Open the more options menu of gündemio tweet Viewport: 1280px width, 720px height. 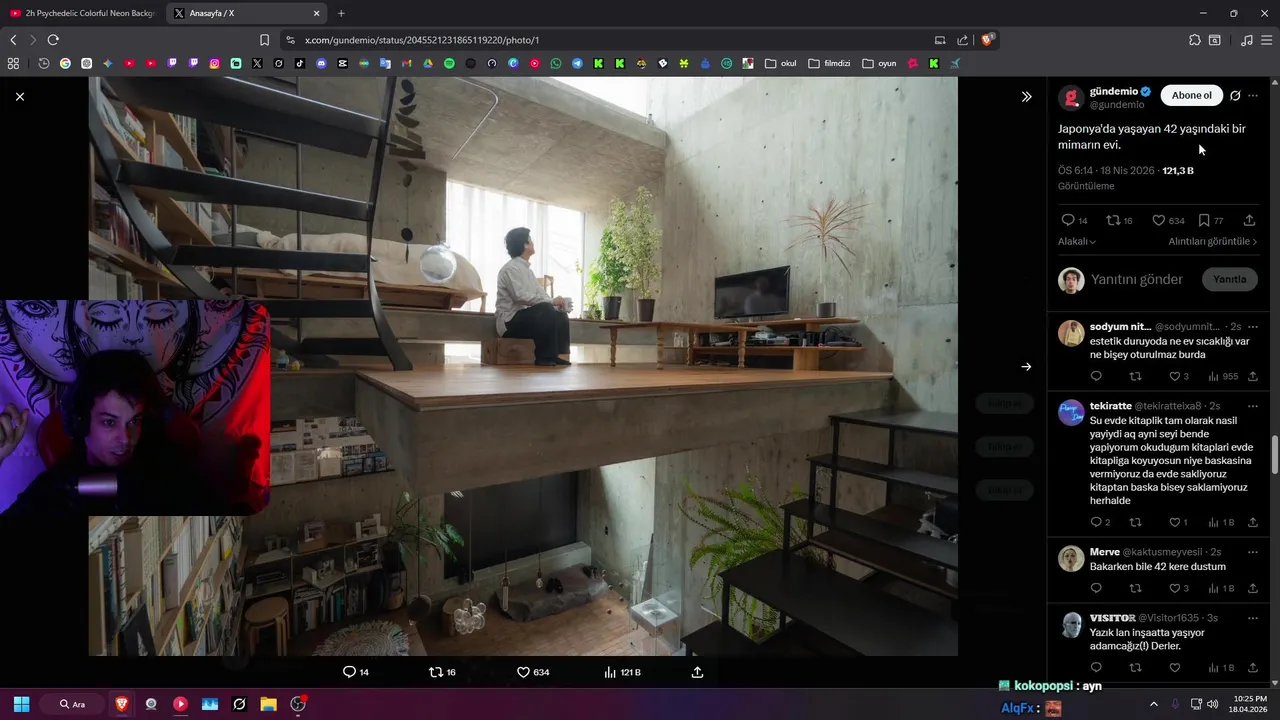(1253, 96)
